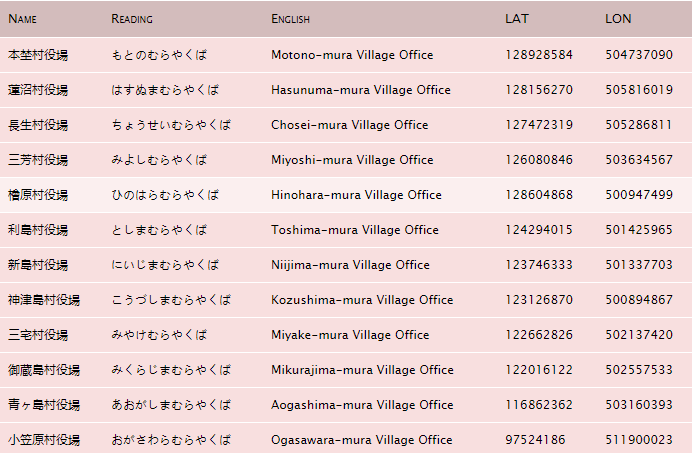Click Aogashima-mura Village Office text
This screenshot has height=453, width=692.
point(362,405)
